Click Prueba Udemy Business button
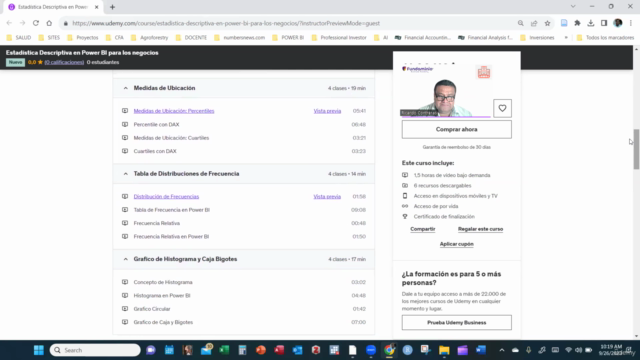Viewport: 640px width, 360px height. coord(456,322)
